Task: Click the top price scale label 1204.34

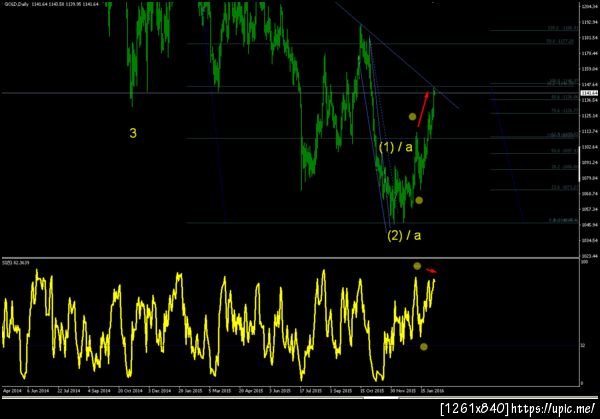Action: click(x=590, y=7)
